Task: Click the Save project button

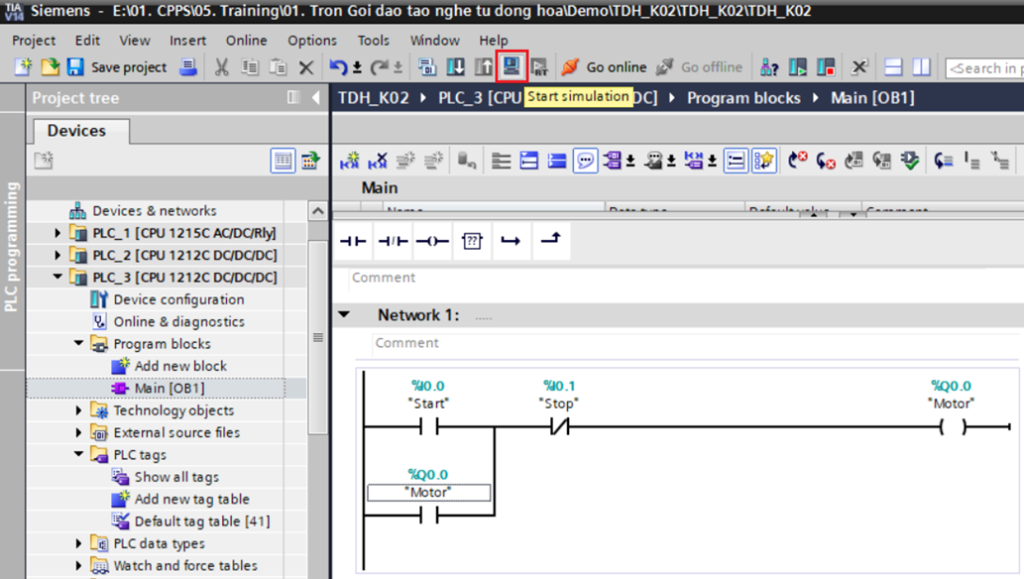Action: 117,68
